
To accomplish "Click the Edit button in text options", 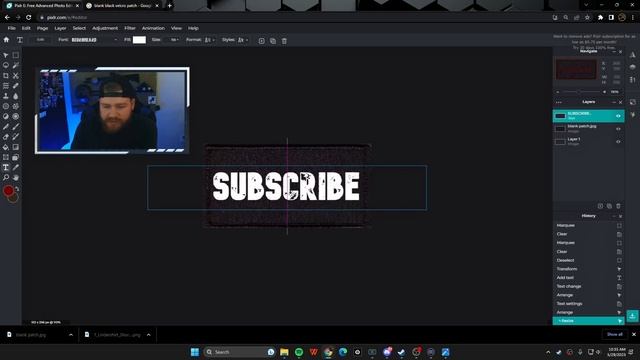I will tap(40, 40).
